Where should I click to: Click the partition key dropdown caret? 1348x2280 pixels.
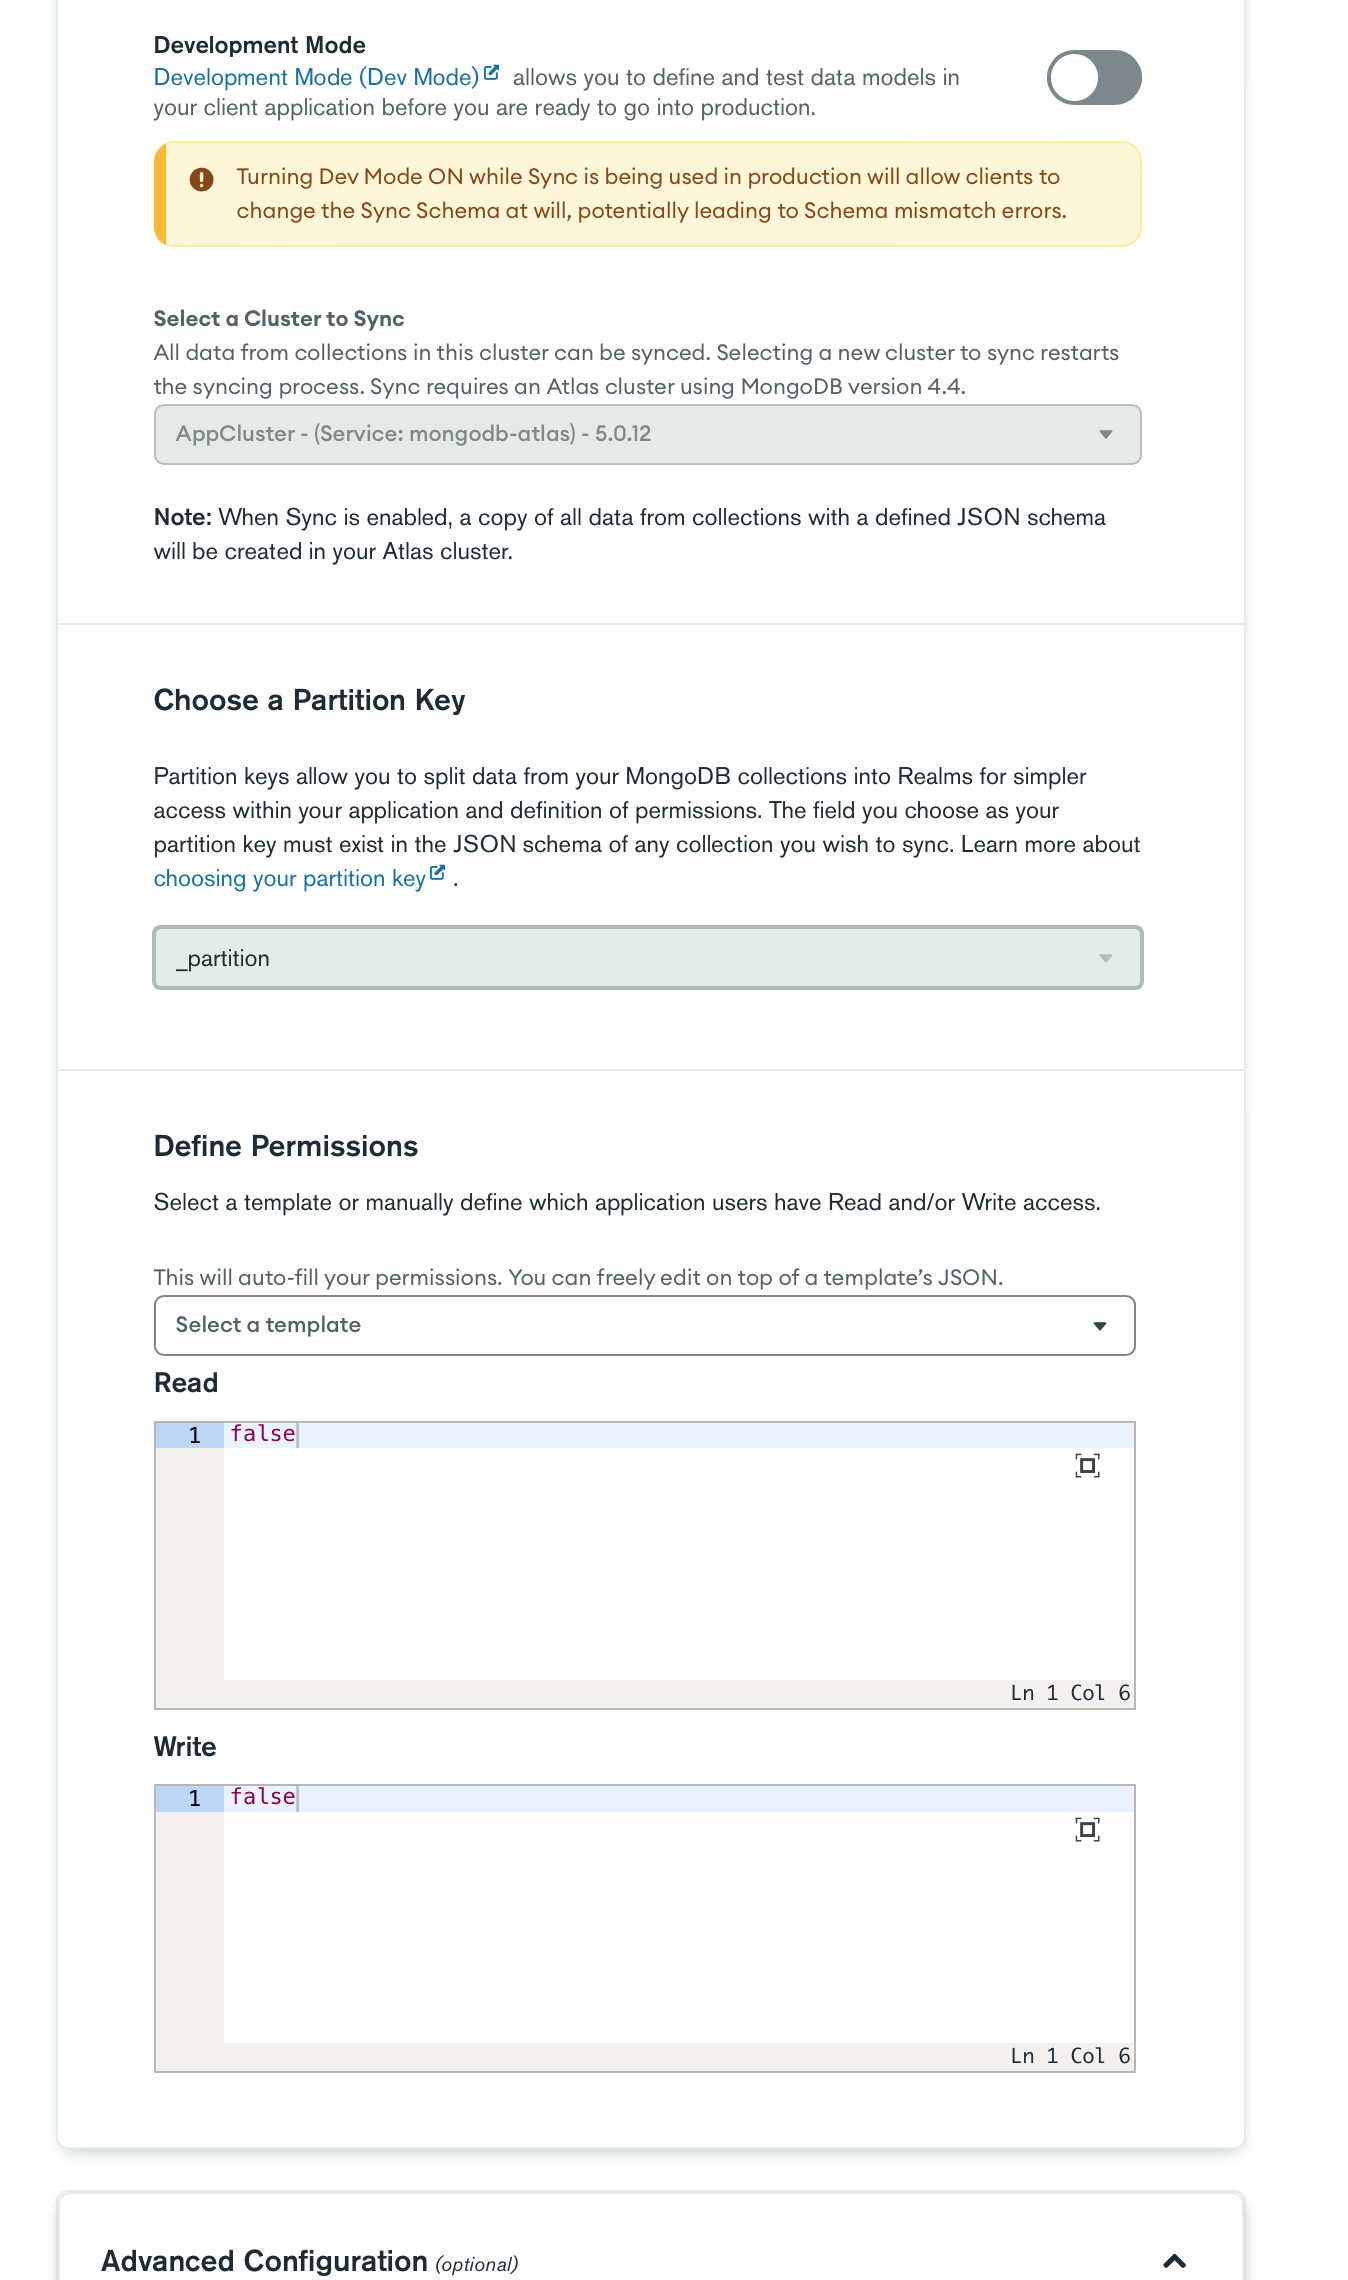[x=1105, y=958]
